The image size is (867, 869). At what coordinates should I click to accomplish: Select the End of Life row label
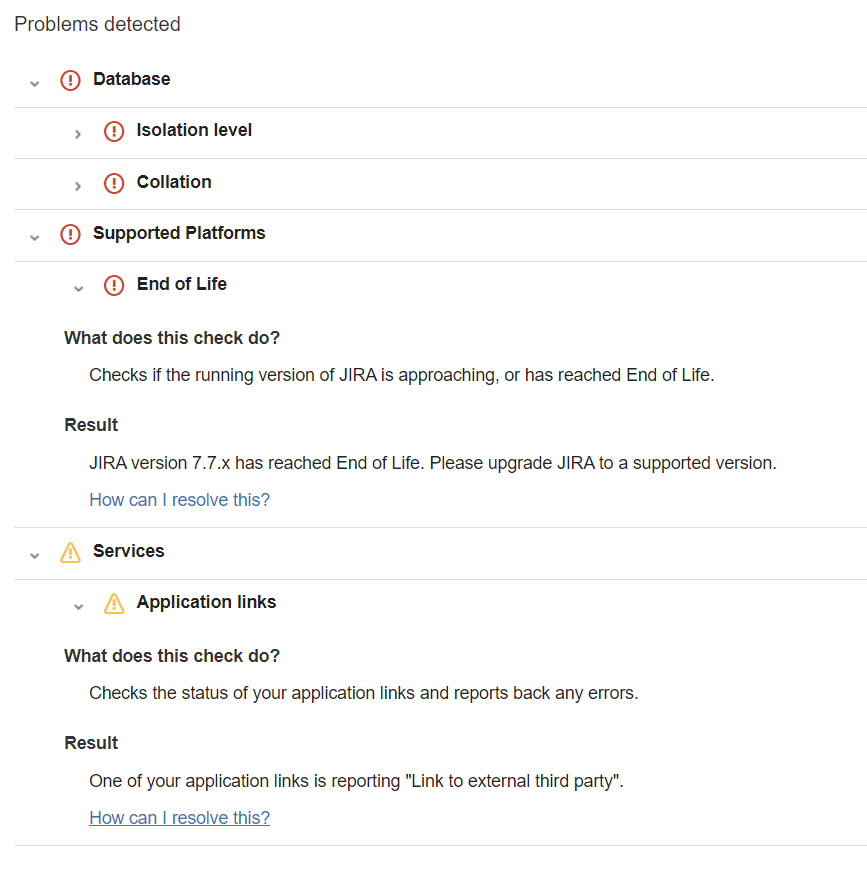coord(182,284)
